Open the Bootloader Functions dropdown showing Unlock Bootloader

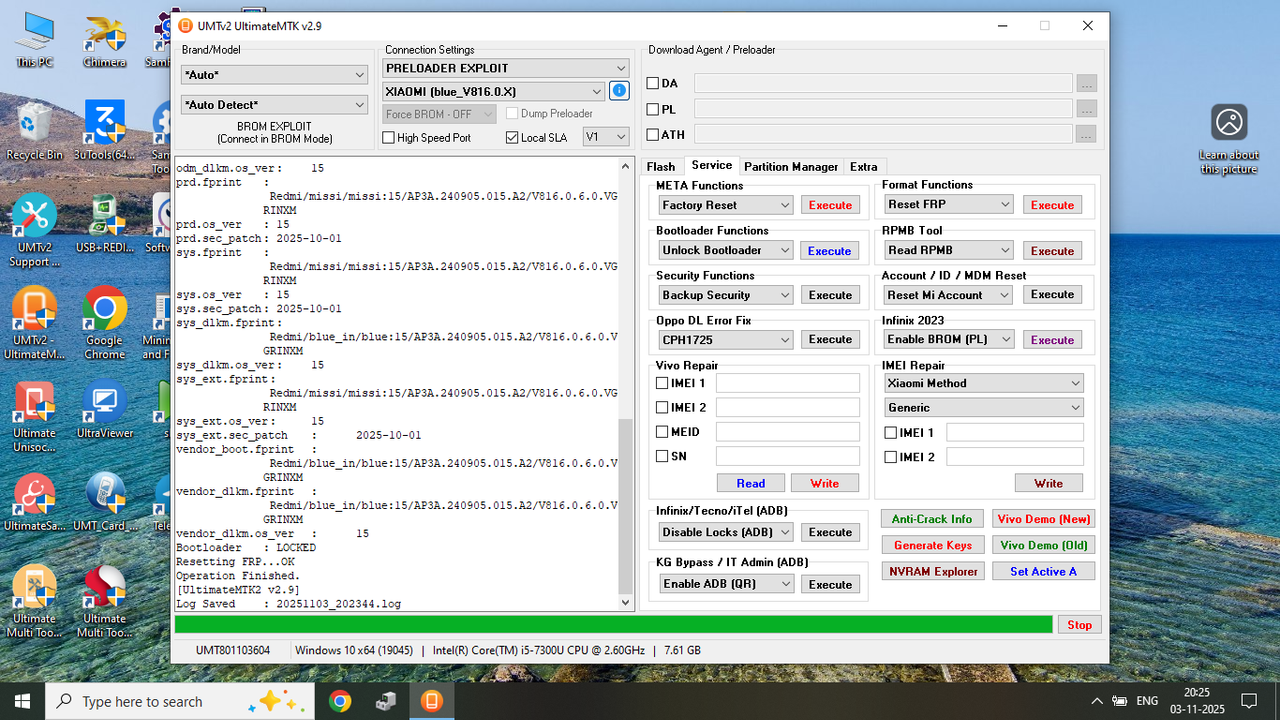pyautogui.click(x=724, y=250)
